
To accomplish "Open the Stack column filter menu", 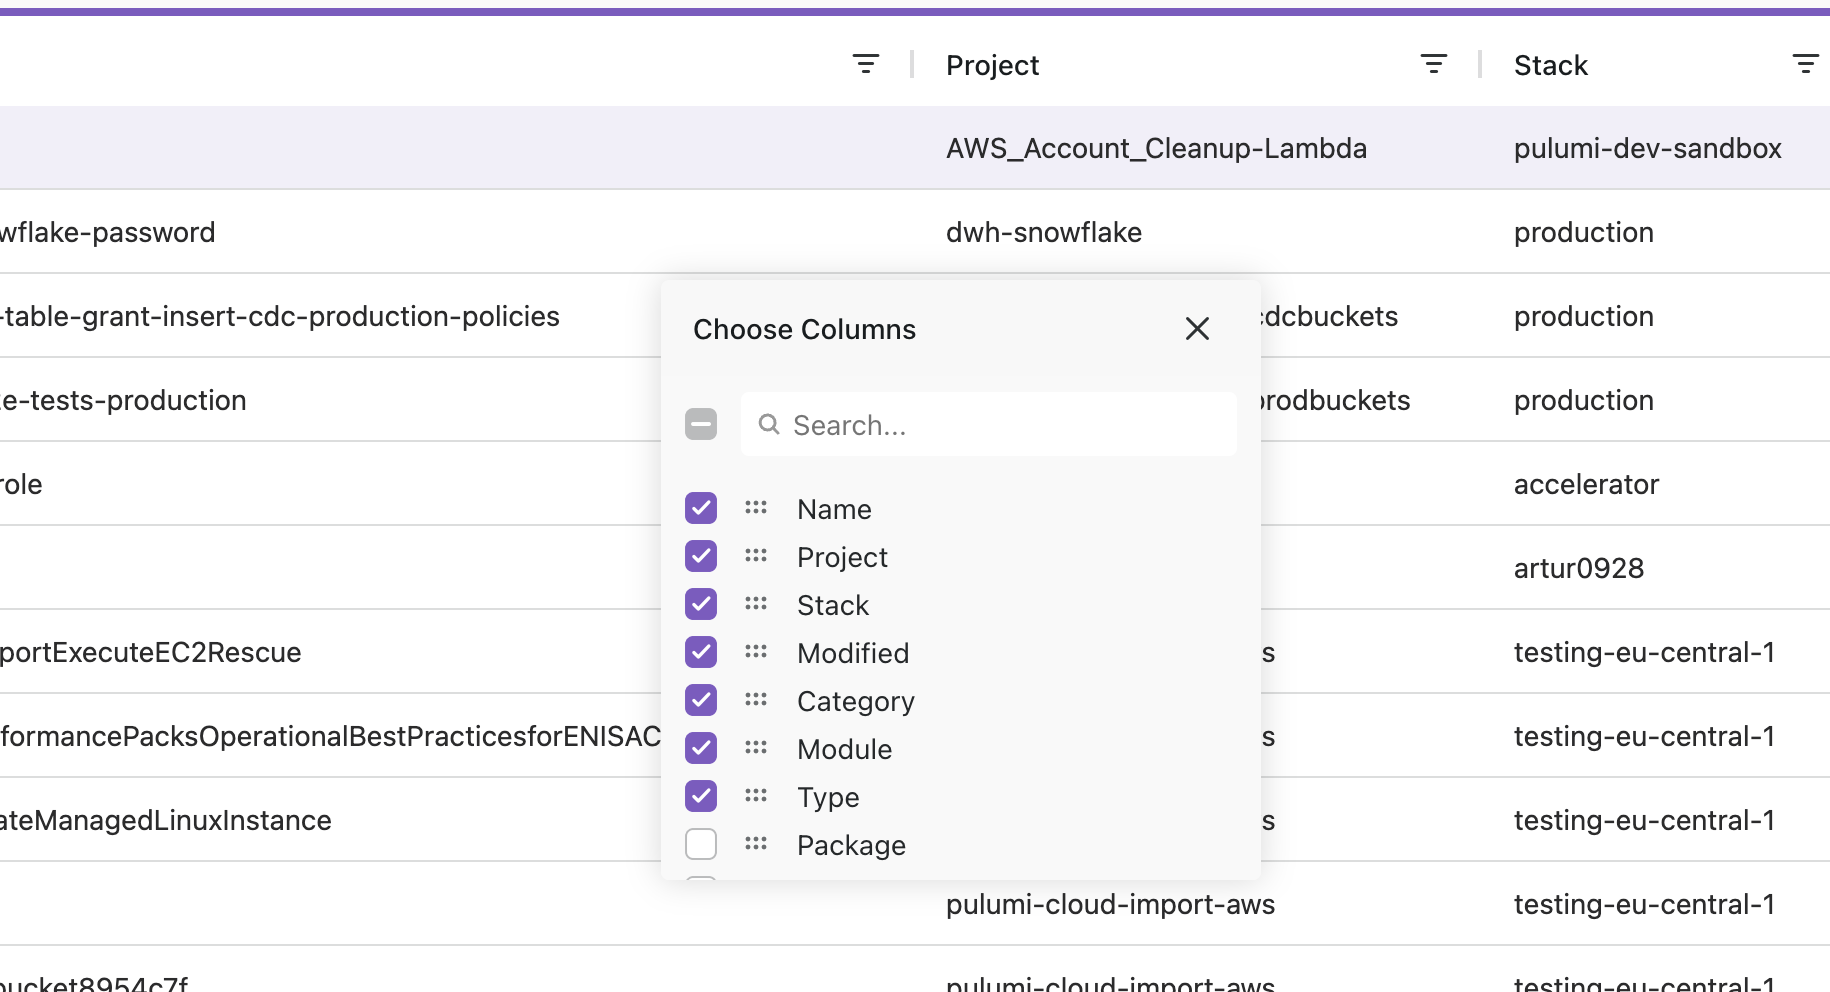I will point(1805,65).
